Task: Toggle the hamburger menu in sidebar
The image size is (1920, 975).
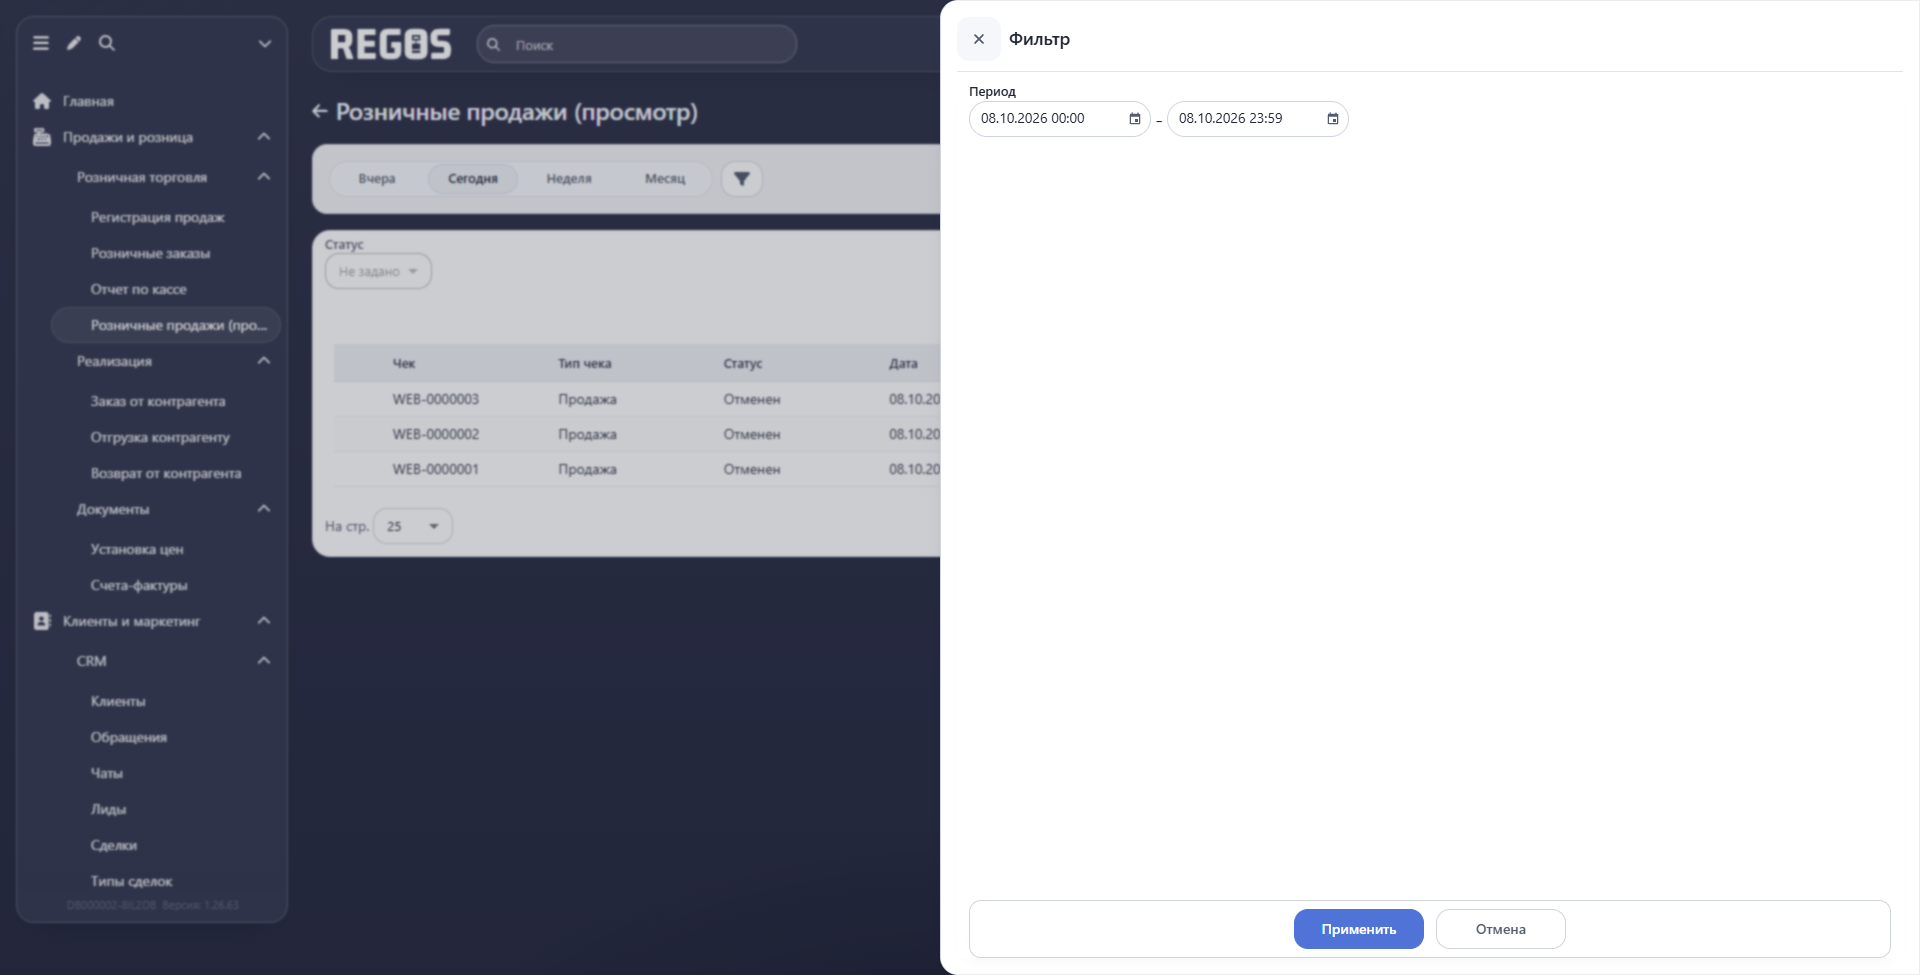Action: (x=41, y=43)
